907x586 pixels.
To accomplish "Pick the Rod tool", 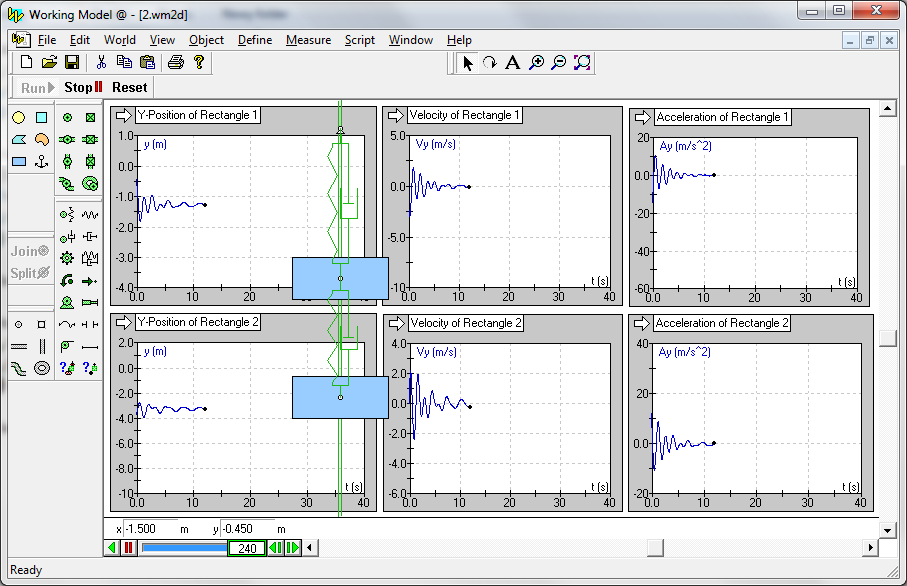I will point(90,347).
